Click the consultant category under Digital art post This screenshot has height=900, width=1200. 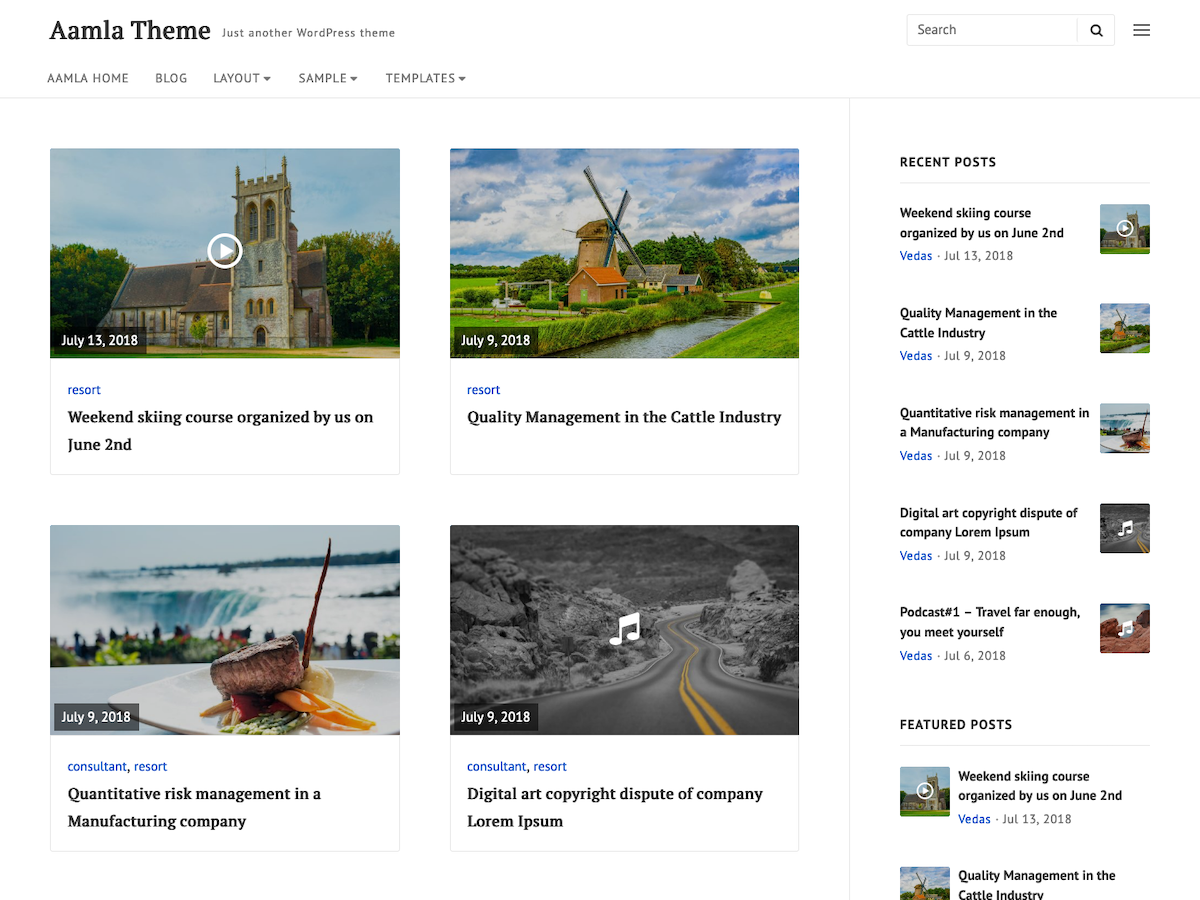496,767
